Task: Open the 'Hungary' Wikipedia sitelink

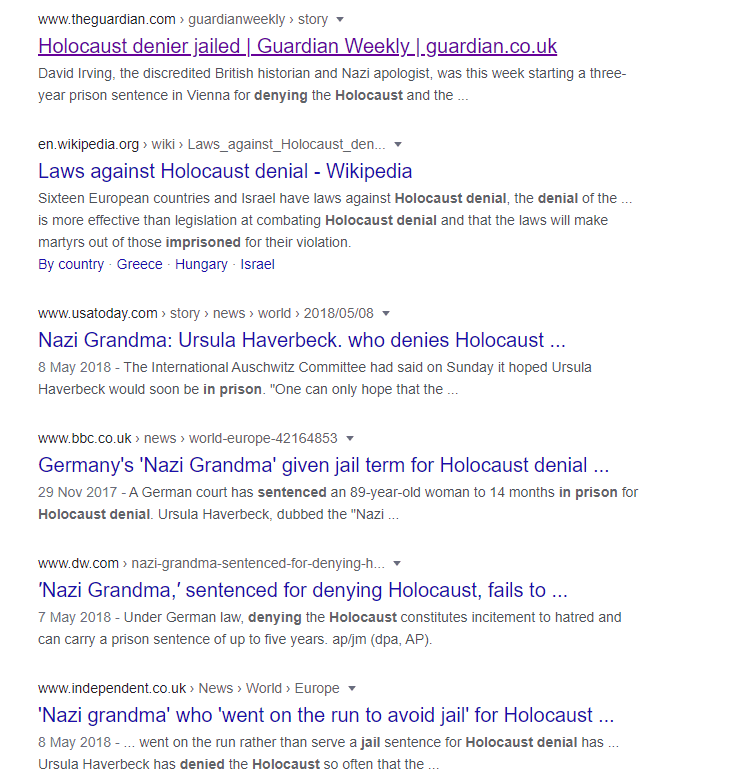Action: (201, 264)
